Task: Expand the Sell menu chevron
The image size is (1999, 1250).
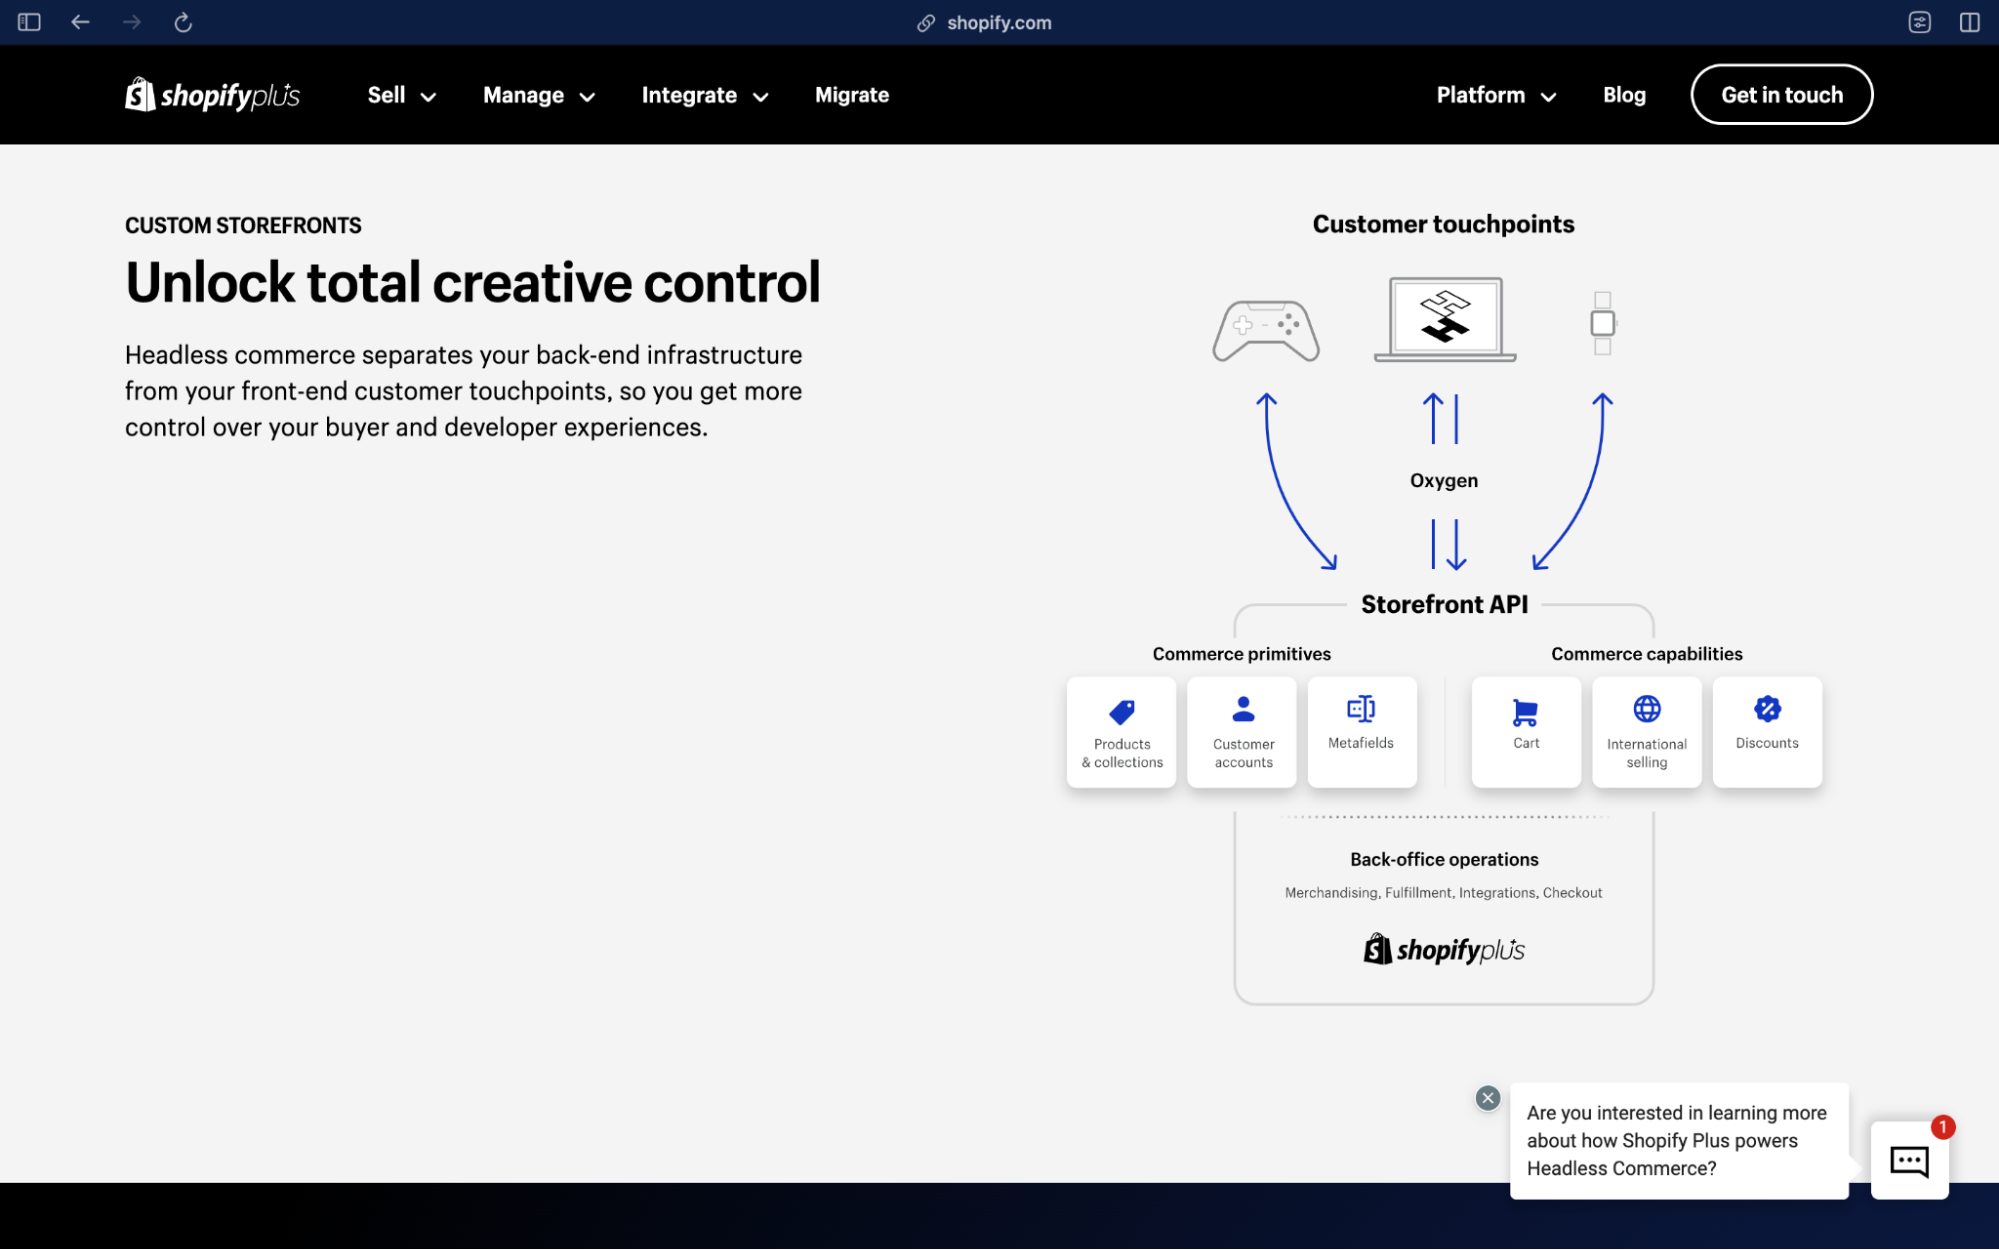Action: pyautogui.click(x=428, y=97)
